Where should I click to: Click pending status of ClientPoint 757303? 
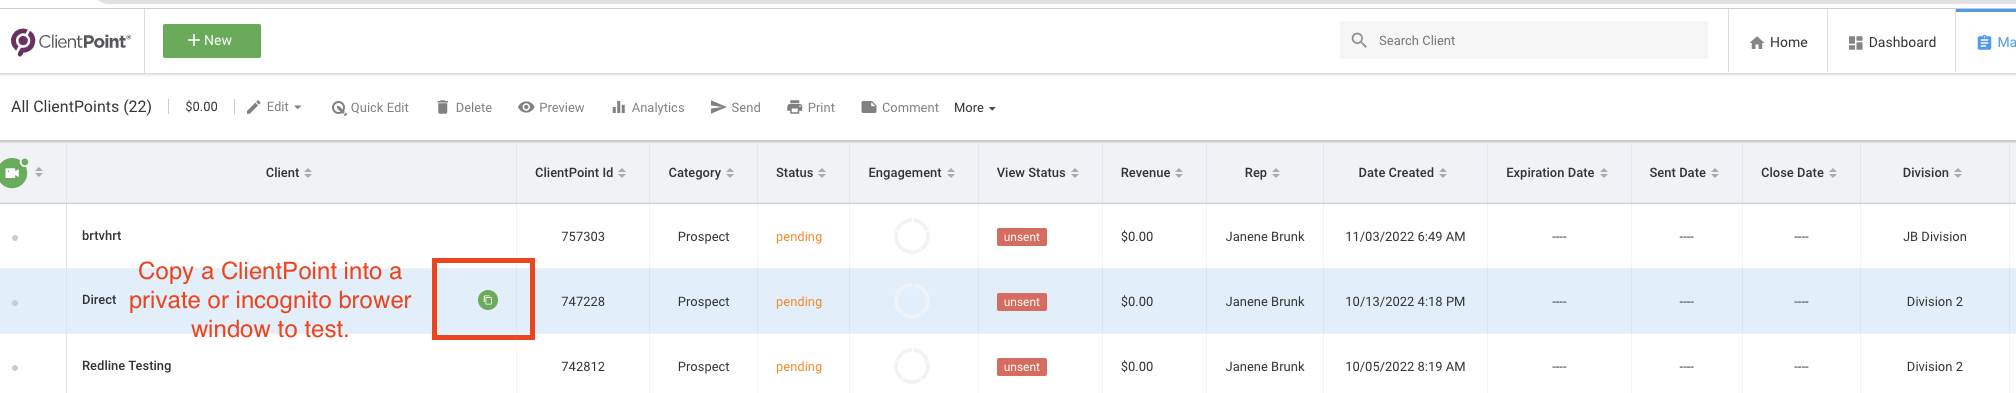point(799,237)
